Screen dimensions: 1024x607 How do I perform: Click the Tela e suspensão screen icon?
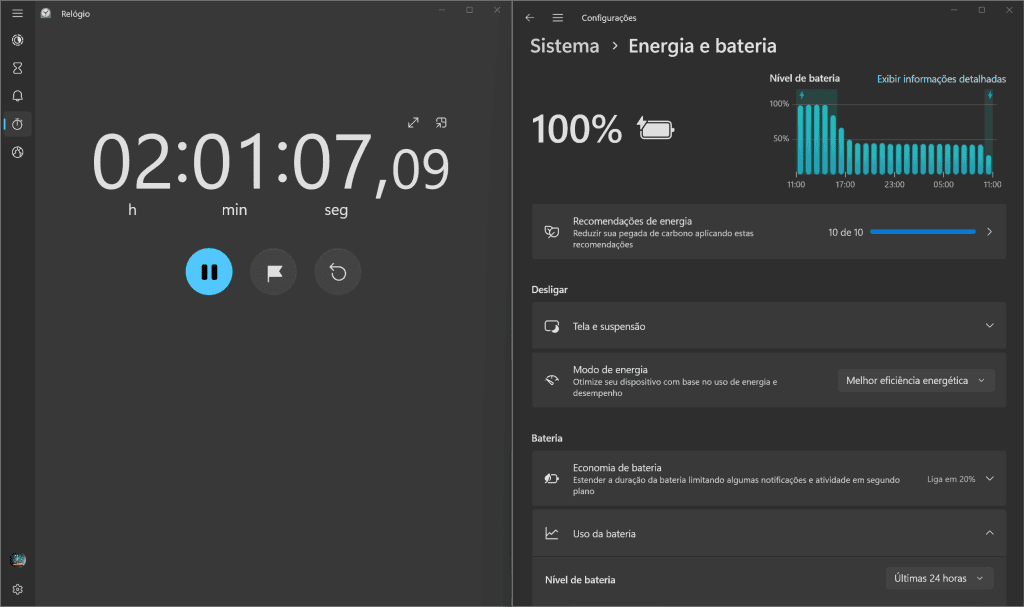pyautogui.click(x=552, y=326)
